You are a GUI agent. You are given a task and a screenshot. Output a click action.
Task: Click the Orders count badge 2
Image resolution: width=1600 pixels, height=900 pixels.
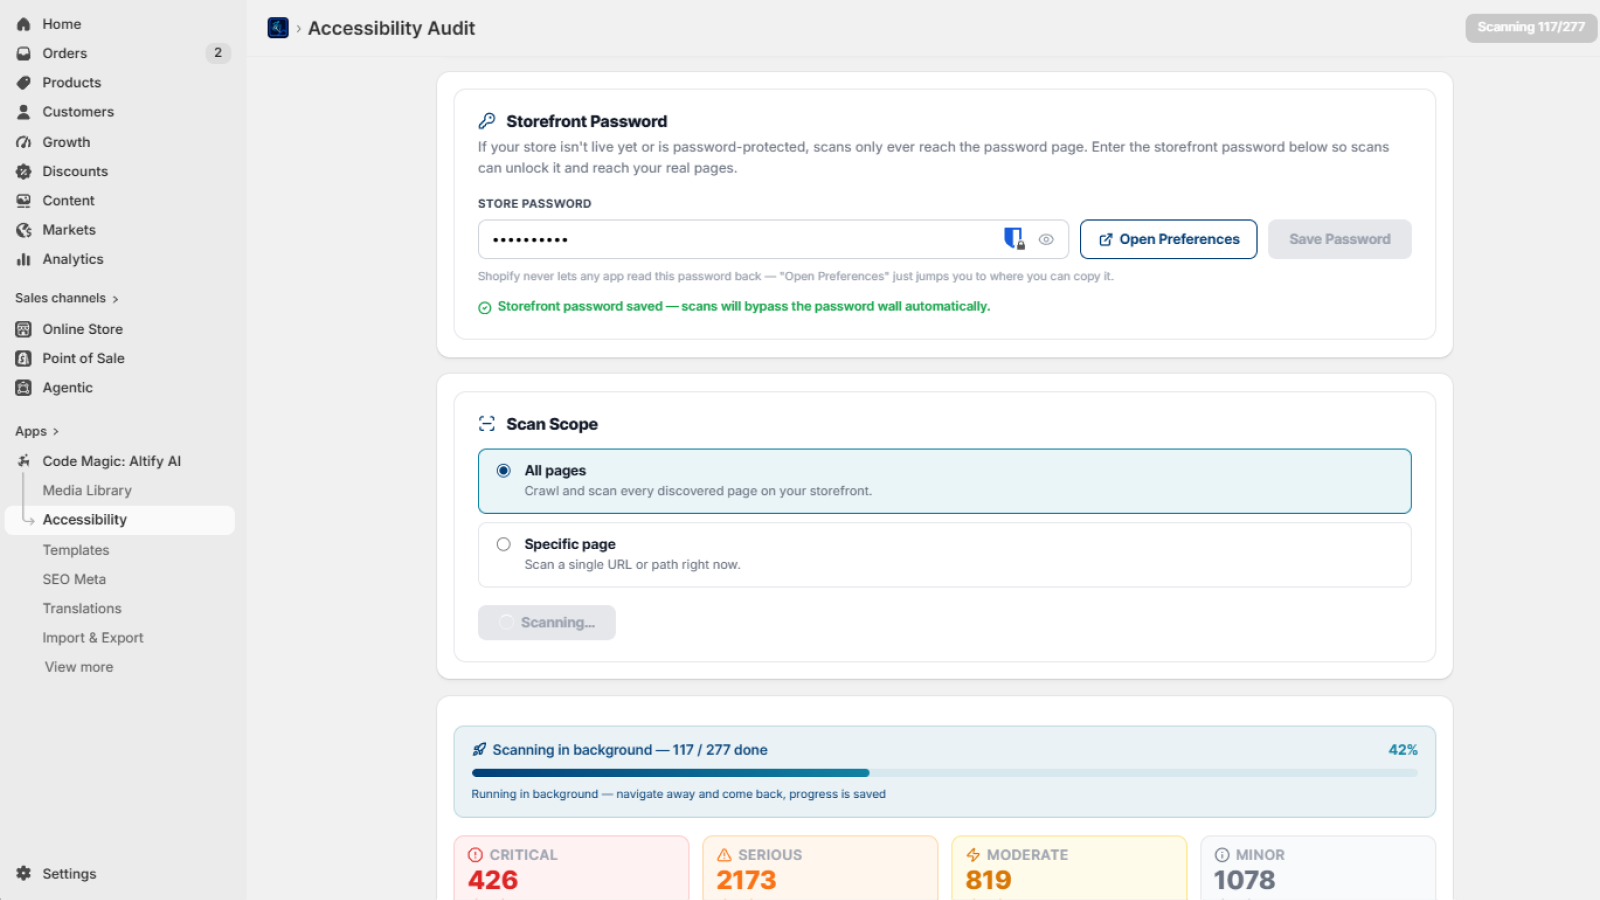click(x=218, y=53)
